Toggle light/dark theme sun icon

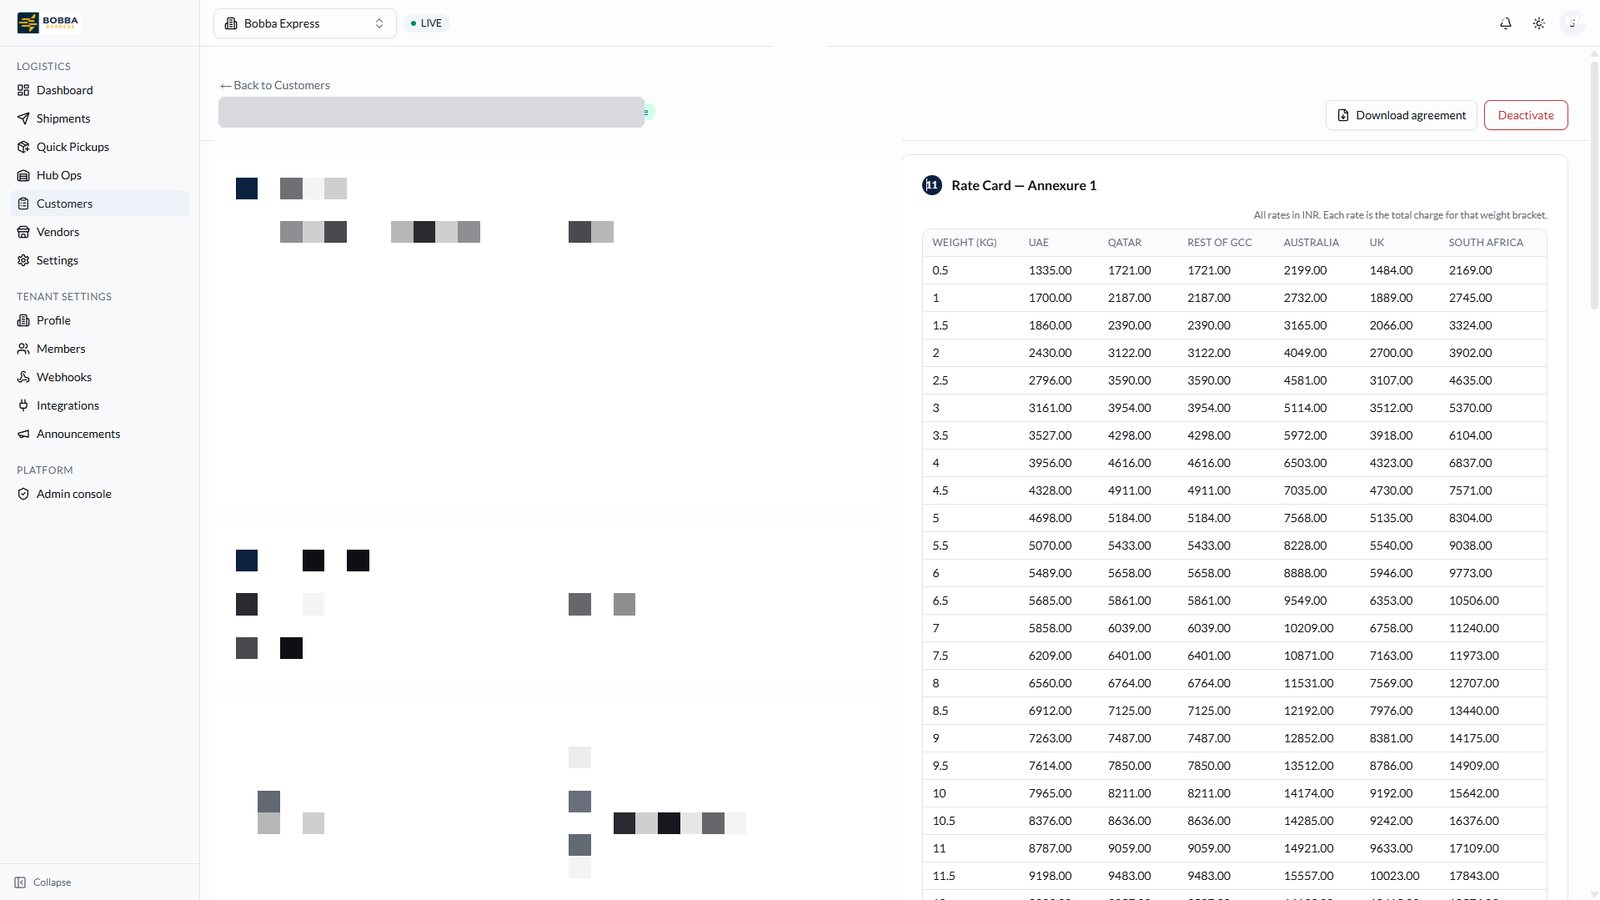tap(1539, 23)
